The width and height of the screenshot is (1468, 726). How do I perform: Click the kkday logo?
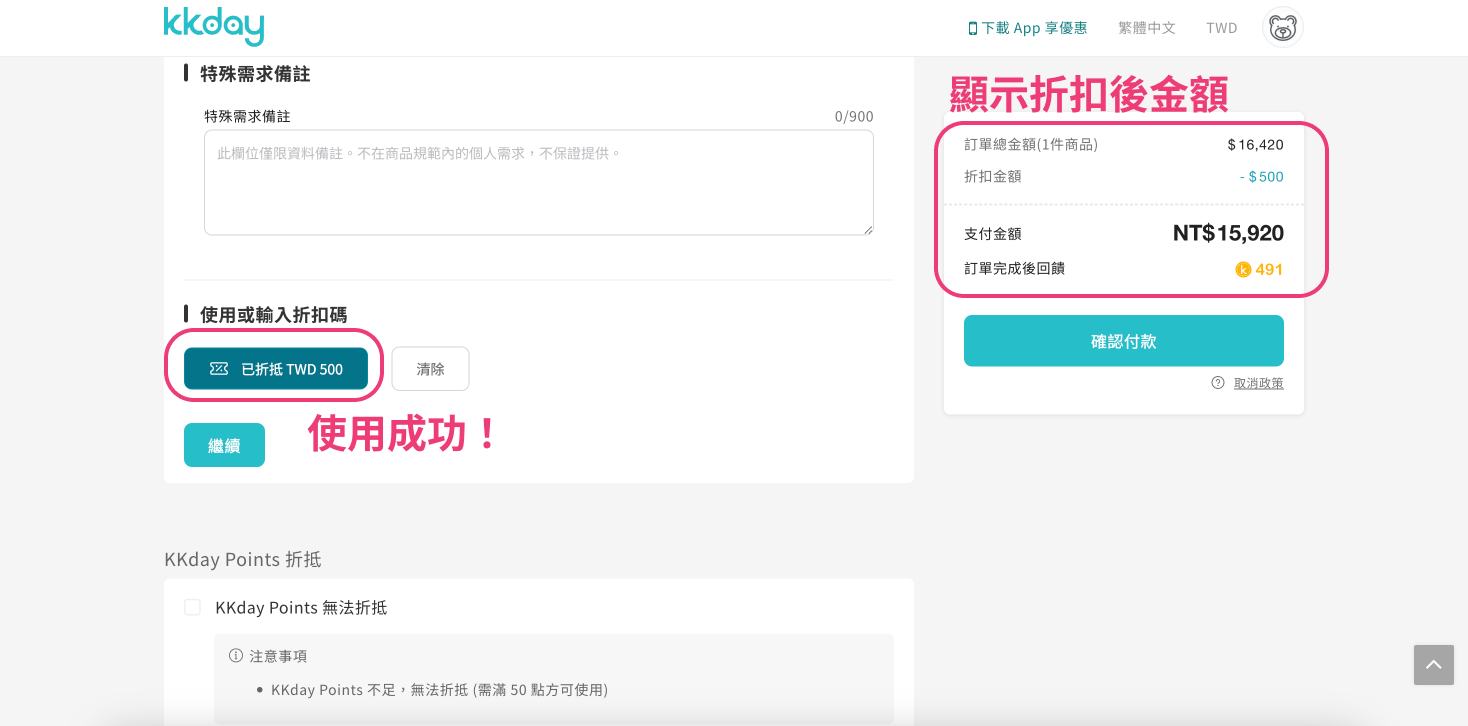coord(213,27)
